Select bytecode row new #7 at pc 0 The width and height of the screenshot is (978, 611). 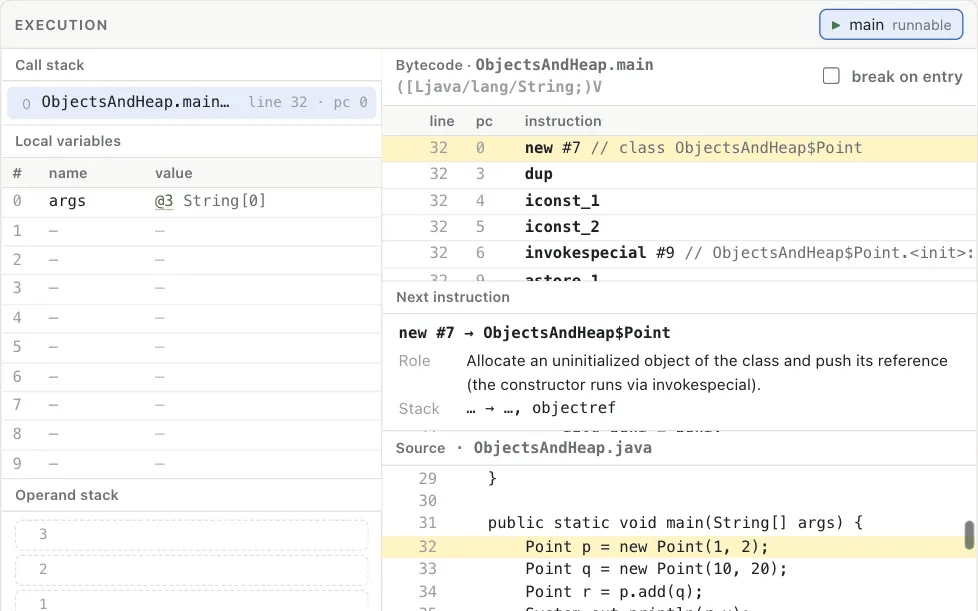click(x=679, y=148)
